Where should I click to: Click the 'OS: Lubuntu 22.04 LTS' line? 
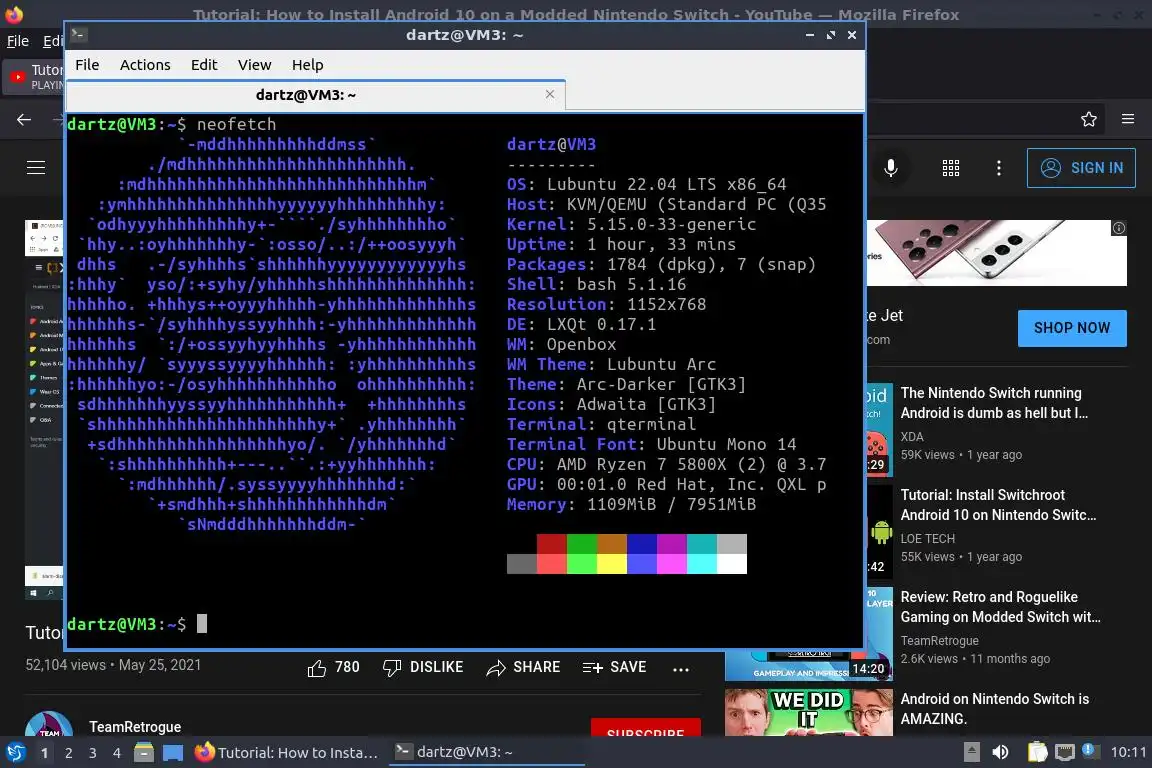(x=647, y=184)
